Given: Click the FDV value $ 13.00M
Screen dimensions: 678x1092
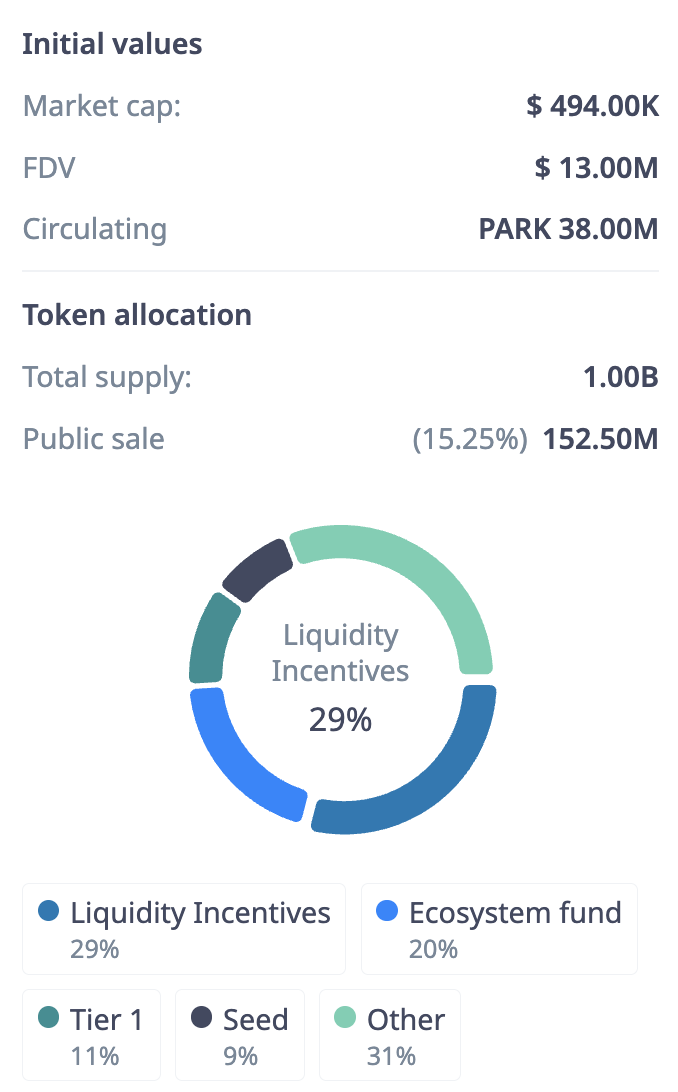Looking at the screenshot, I should coord(596,167).
